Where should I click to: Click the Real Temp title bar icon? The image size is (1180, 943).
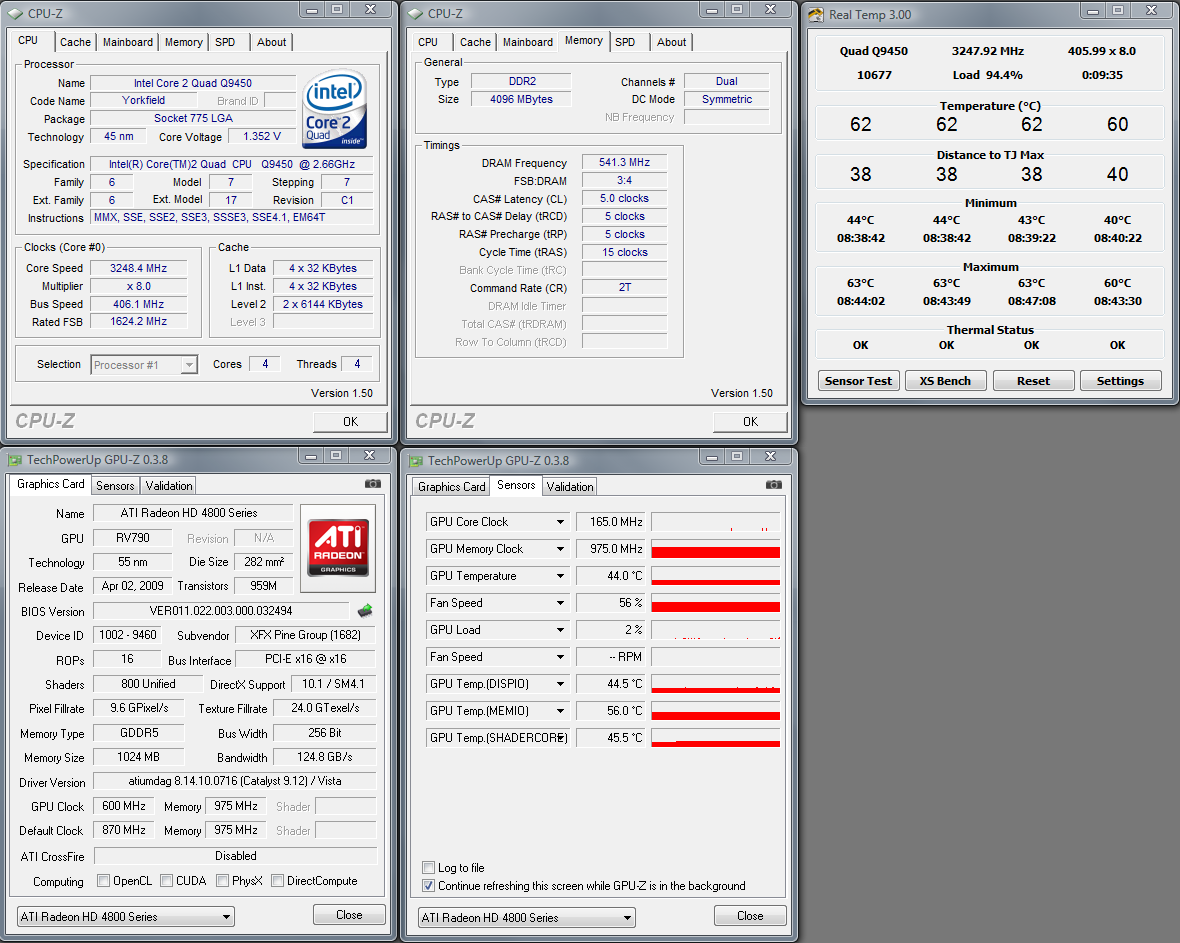click(x=816, y=14)
